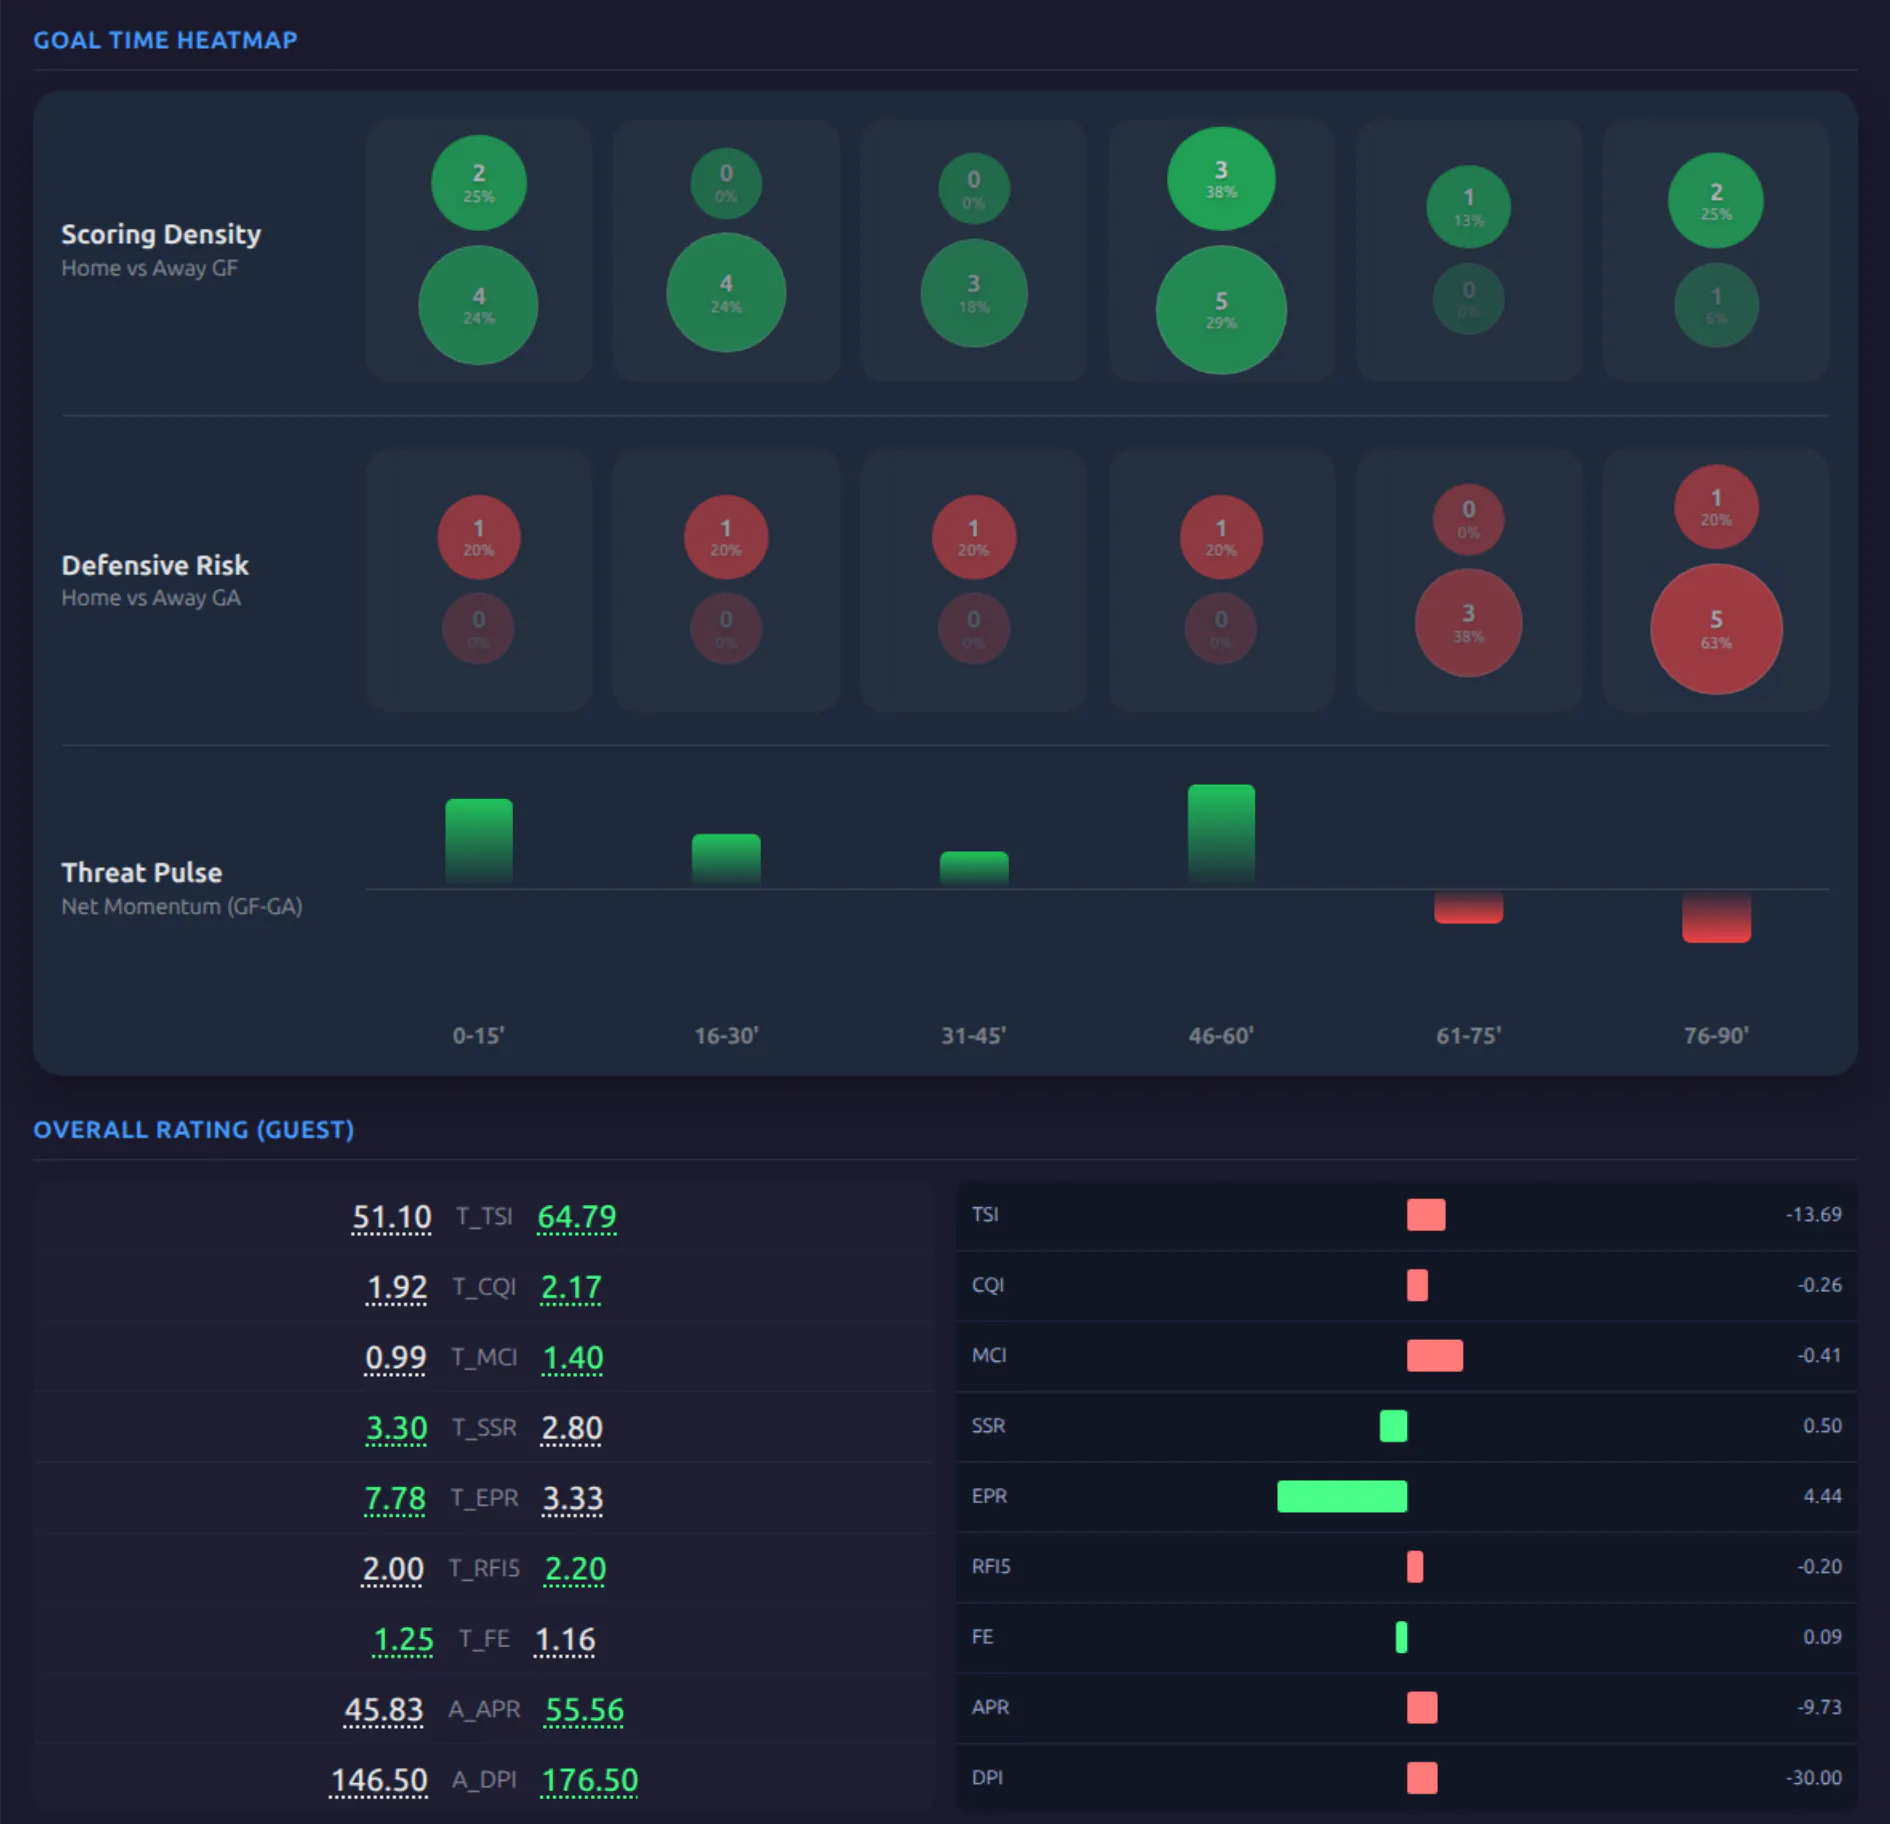
Task: Click the green Threat Pulse bar for 31-45'
Action: click(x=974, y=869)
